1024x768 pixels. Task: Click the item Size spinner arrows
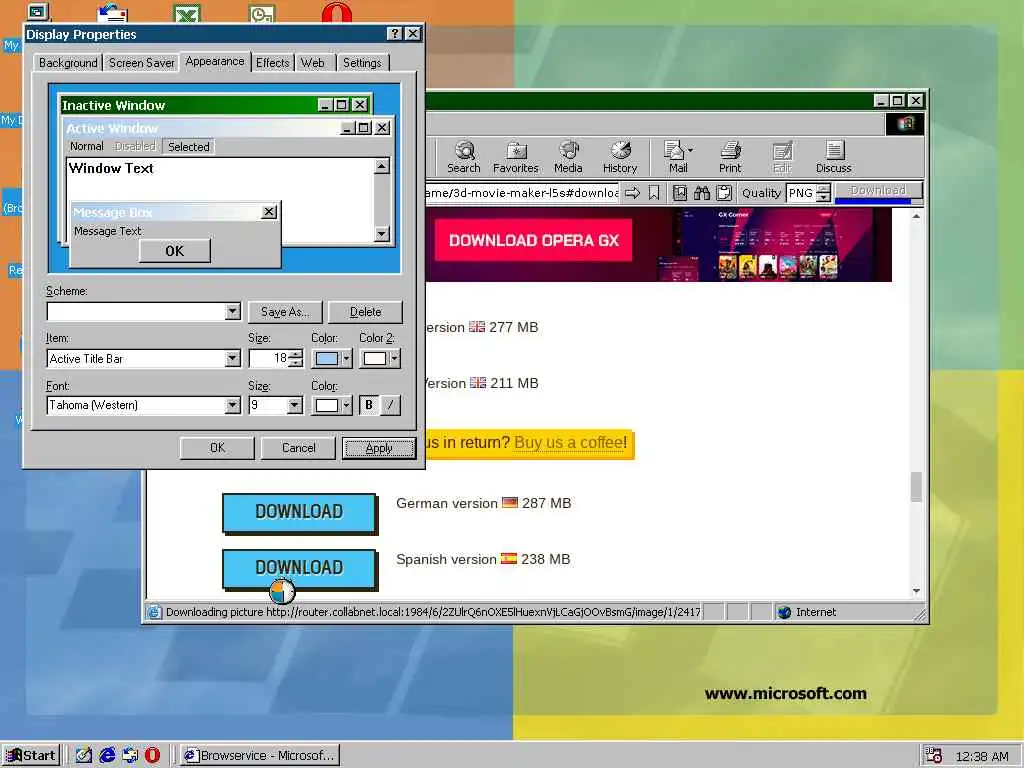[x=296, y=359]
